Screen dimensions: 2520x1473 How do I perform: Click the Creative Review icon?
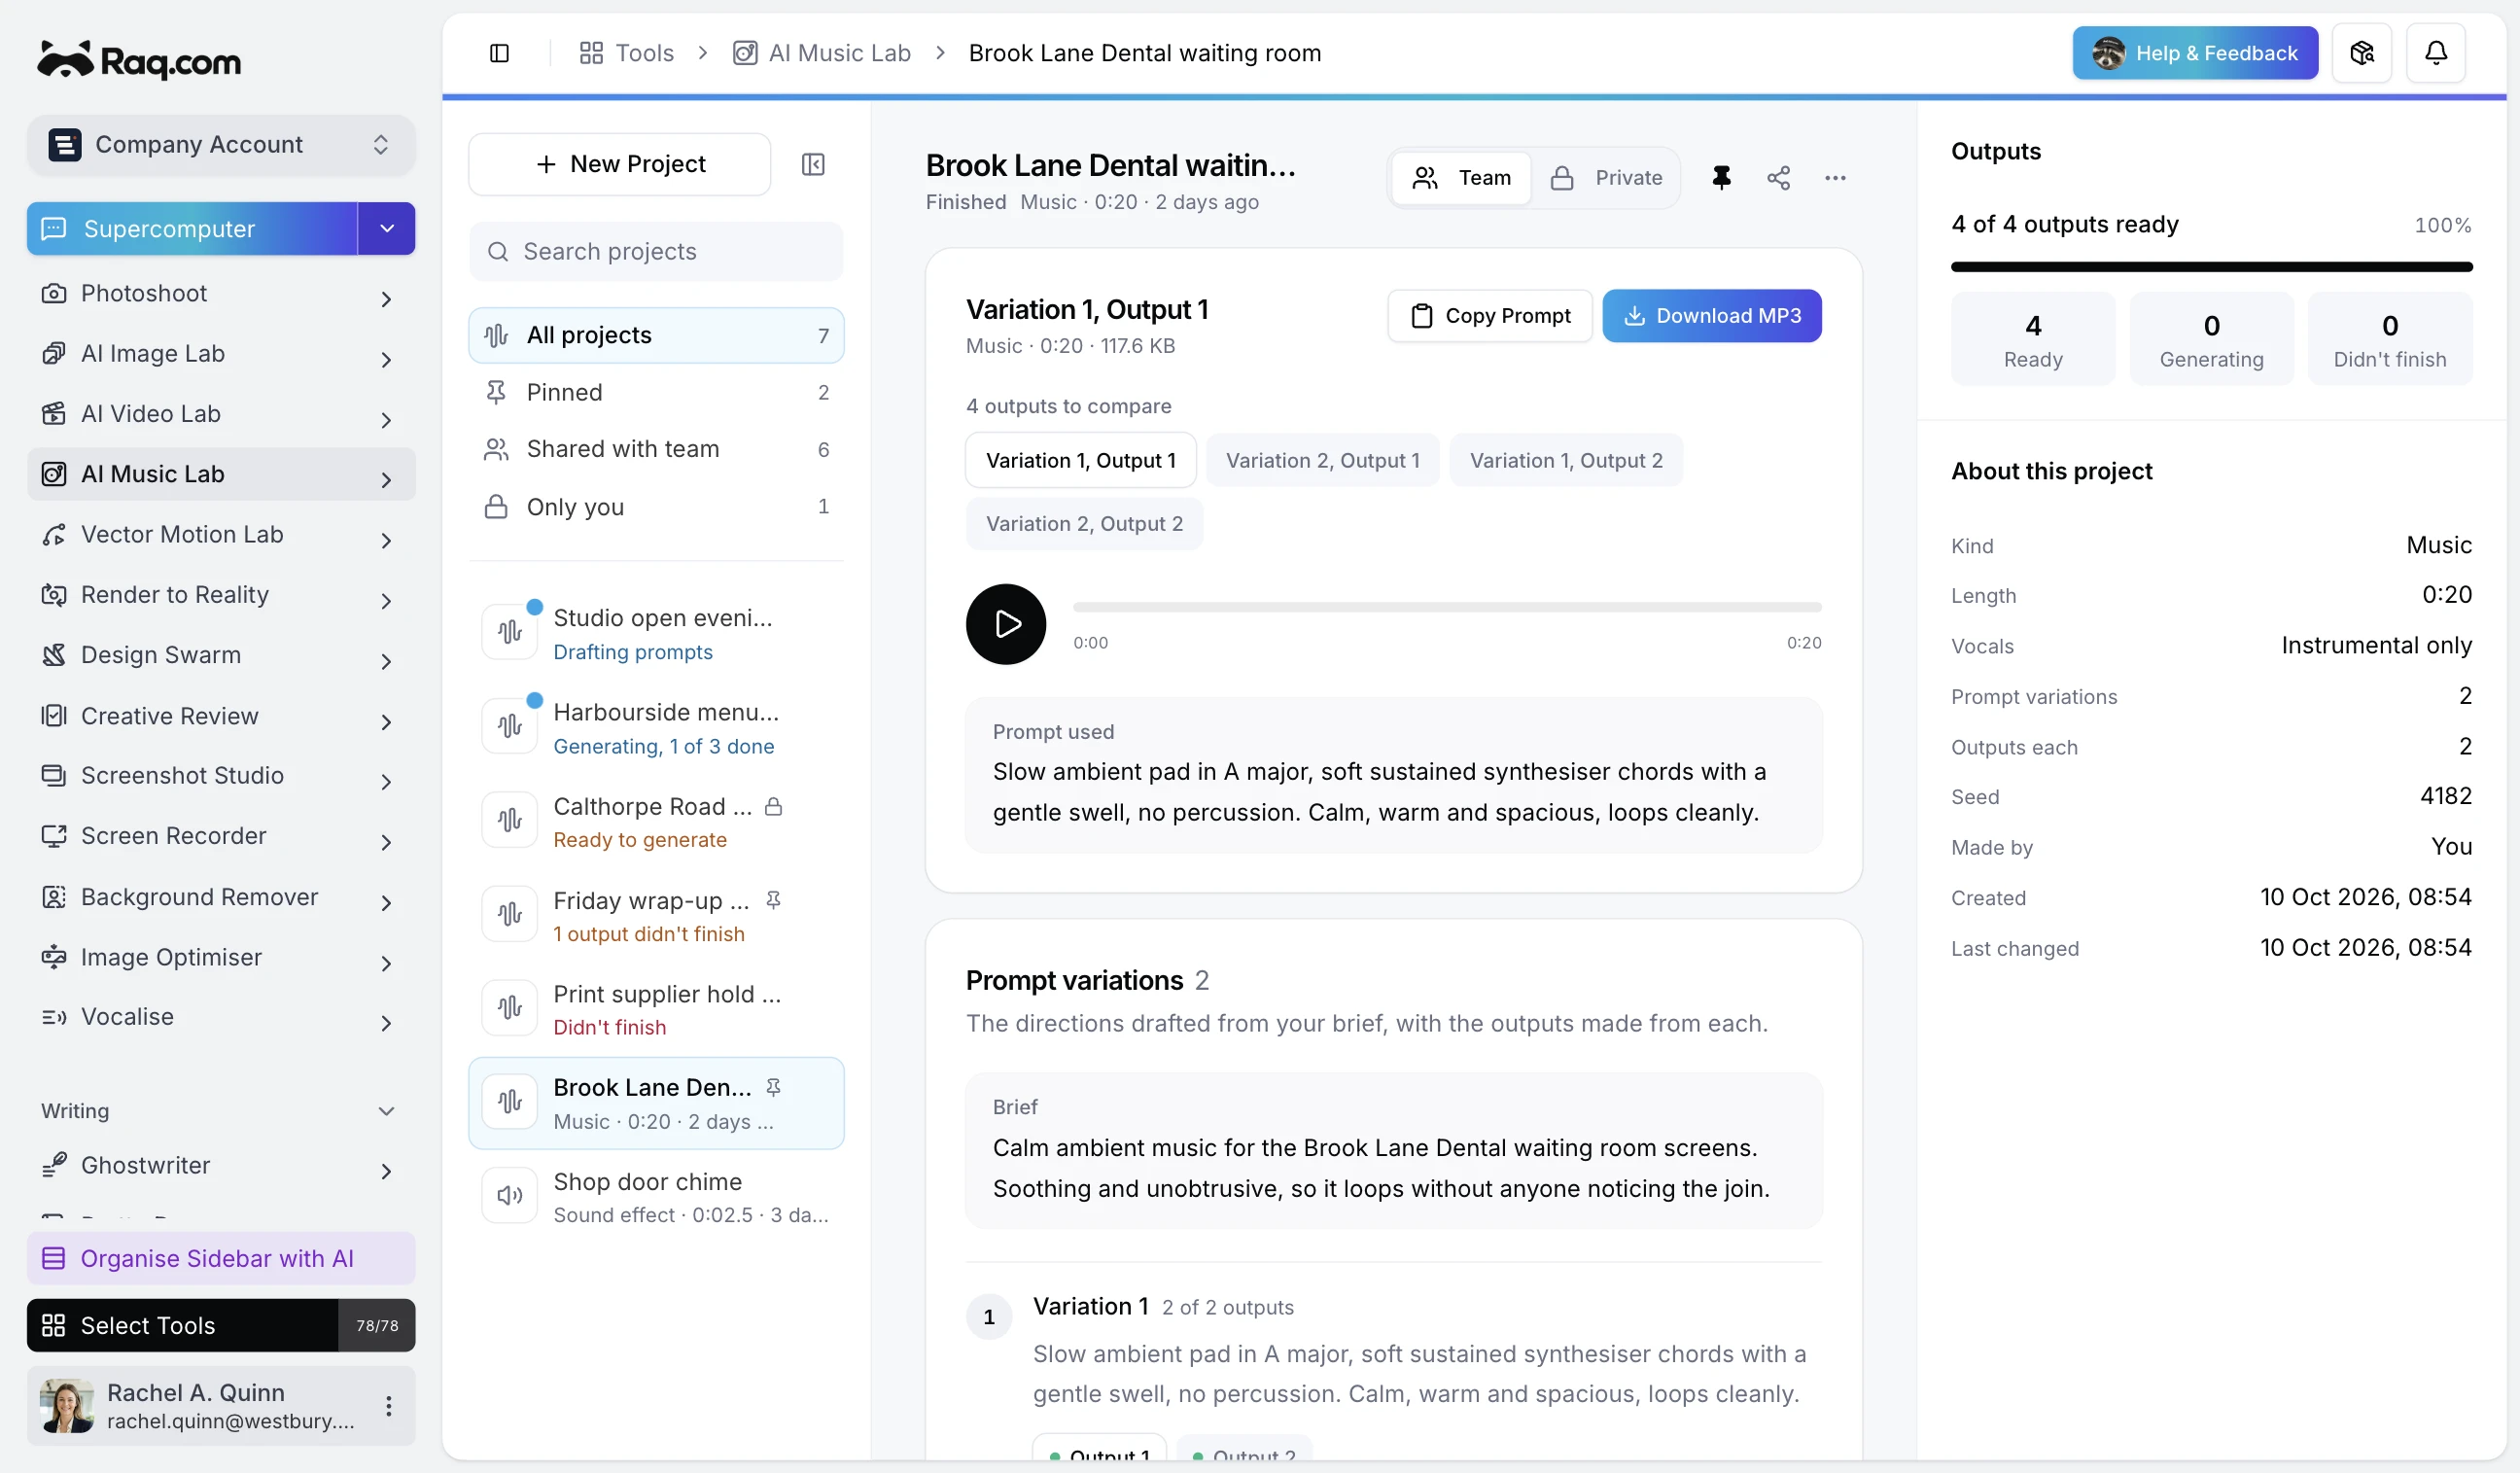pos(54,716)
